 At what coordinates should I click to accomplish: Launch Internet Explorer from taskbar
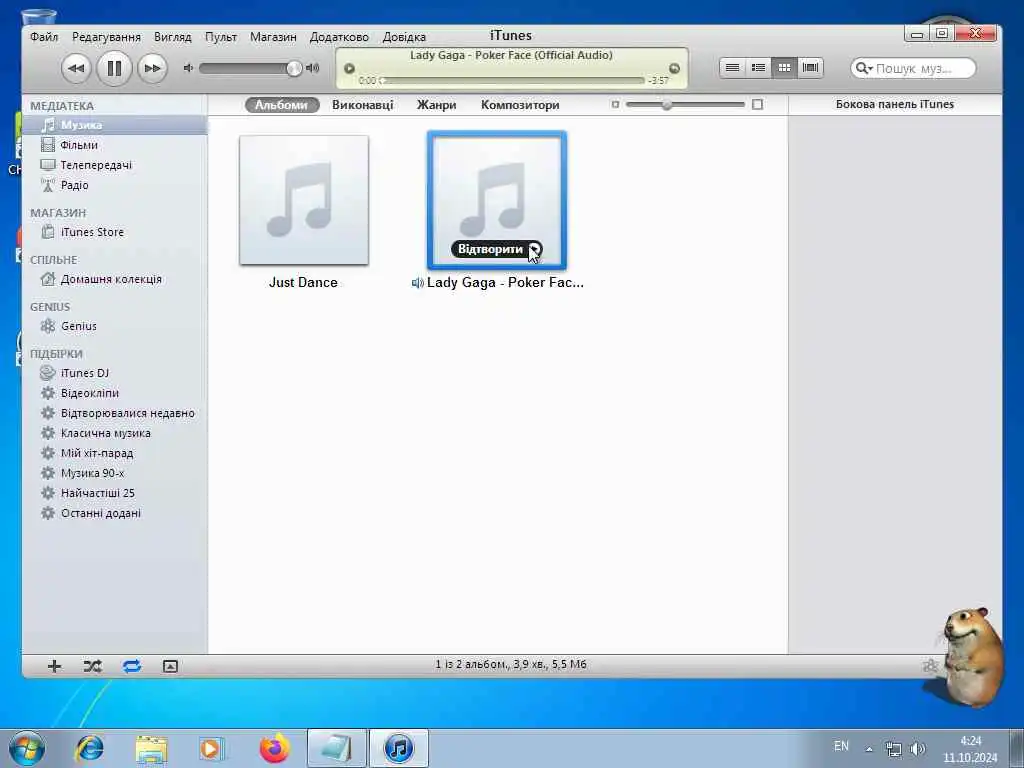(89, 748)
